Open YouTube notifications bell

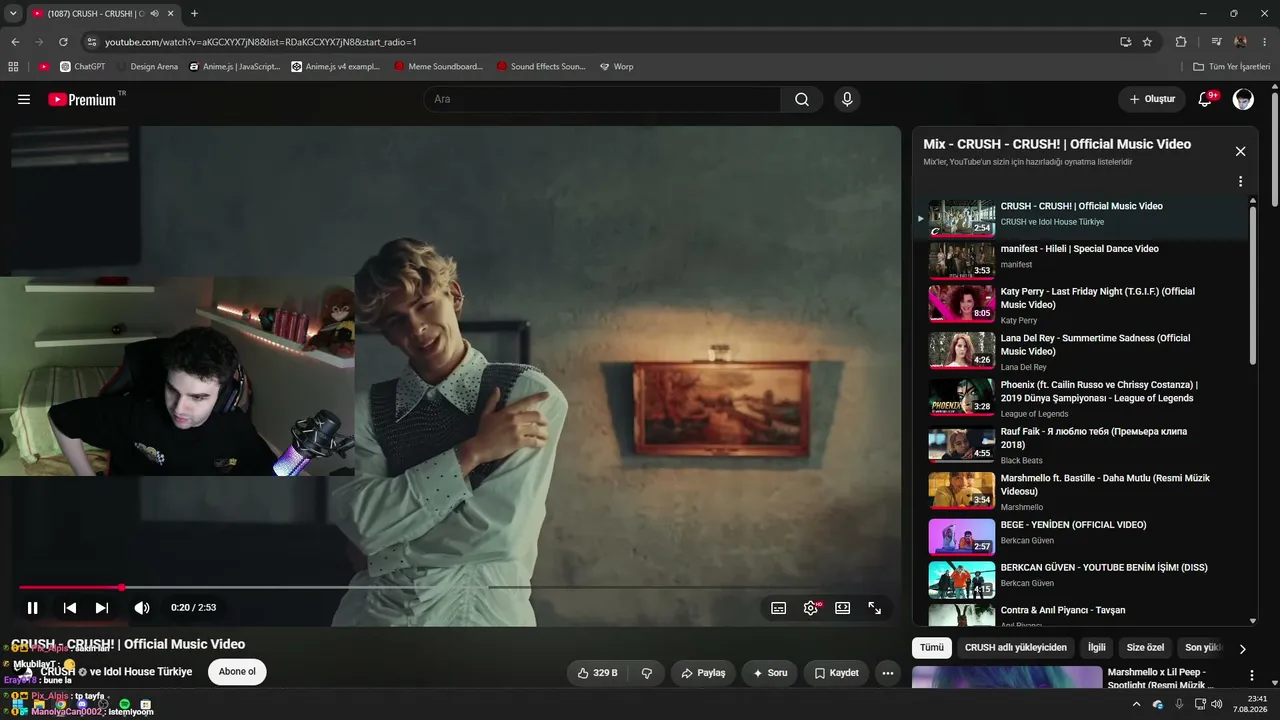pyautogui.click(x=1205, y=99)
